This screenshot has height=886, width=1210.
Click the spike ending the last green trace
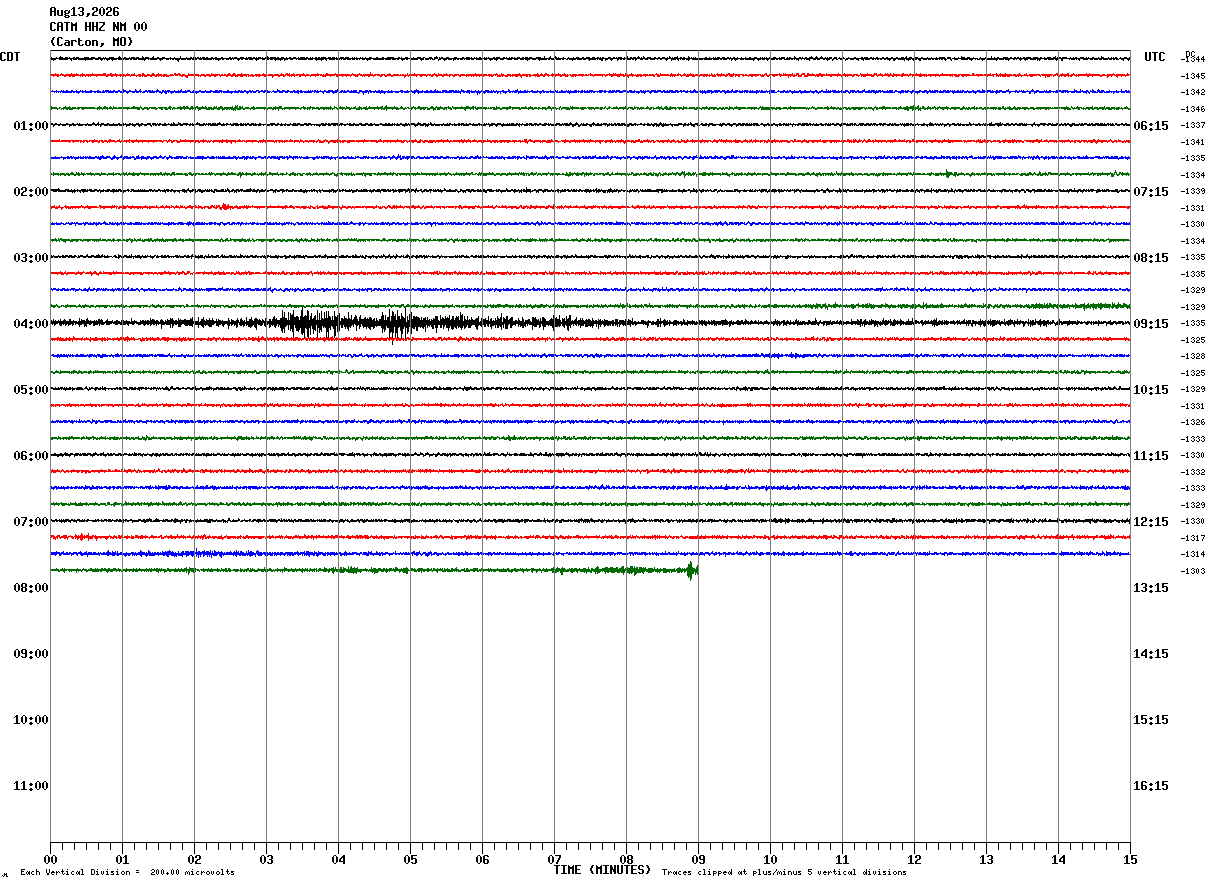point(691,571)
